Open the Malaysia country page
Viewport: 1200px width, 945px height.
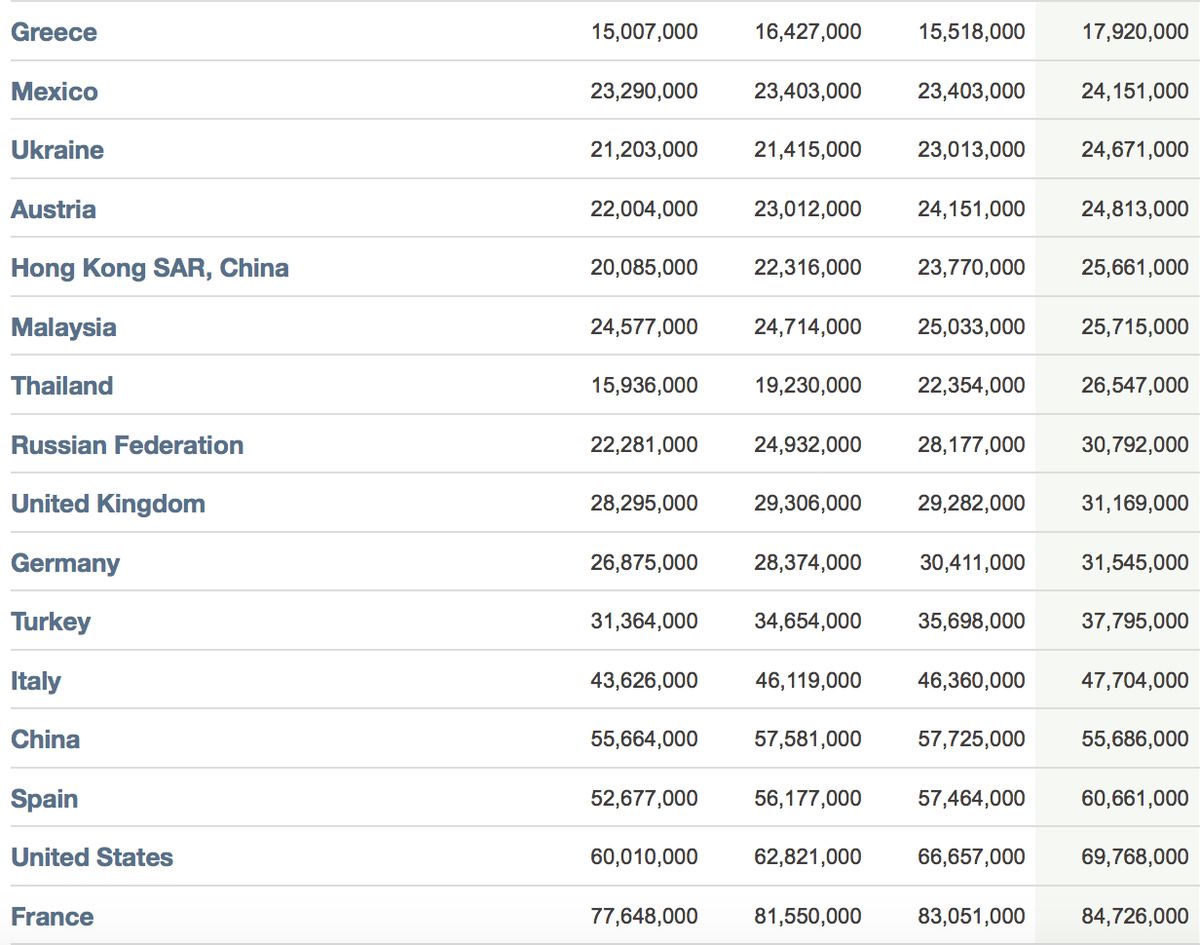tap(63, 327)
